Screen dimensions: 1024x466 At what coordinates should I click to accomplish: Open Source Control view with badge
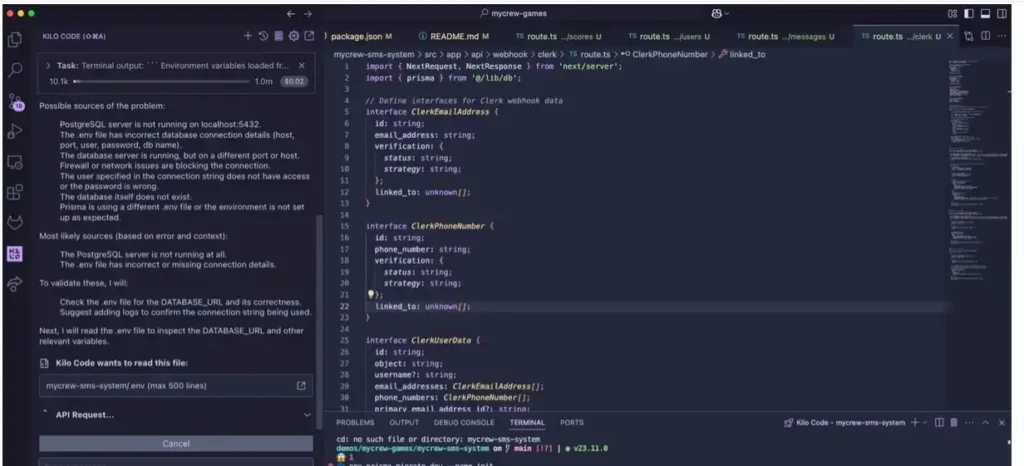(x=15, y=101)
